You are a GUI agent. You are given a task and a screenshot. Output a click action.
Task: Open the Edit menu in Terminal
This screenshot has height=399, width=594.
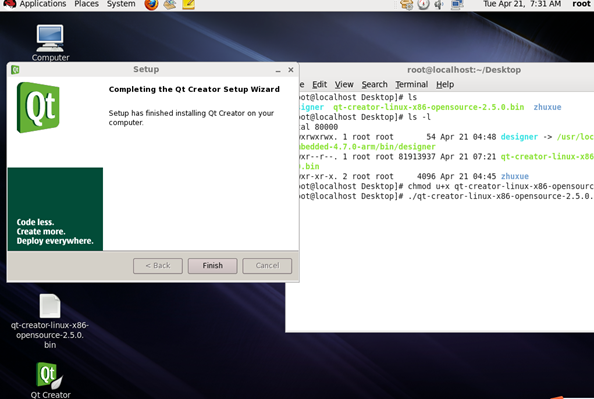click(x=319, y=84)
